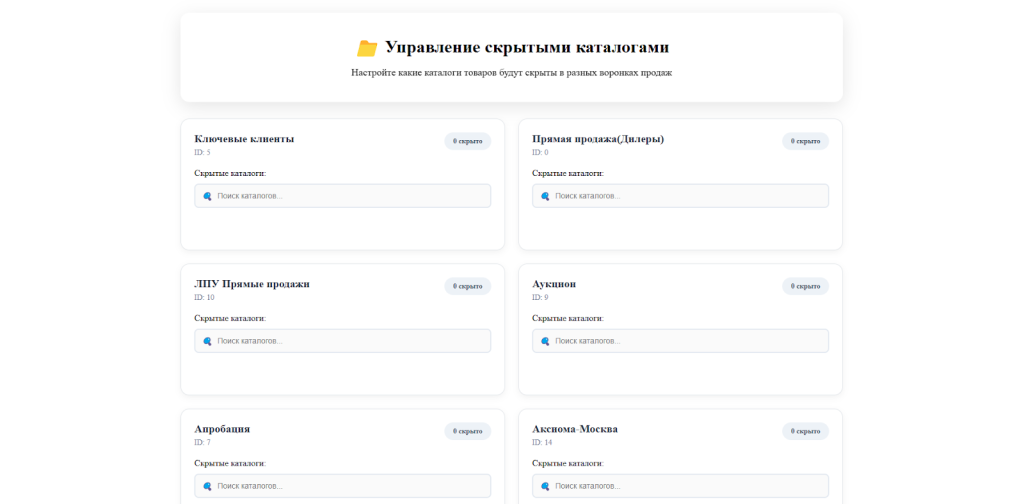This screenshot has width=1024, height=504.
Task: Click the '0 скрыто' badge on Апробация card
Action: point(467,431)
